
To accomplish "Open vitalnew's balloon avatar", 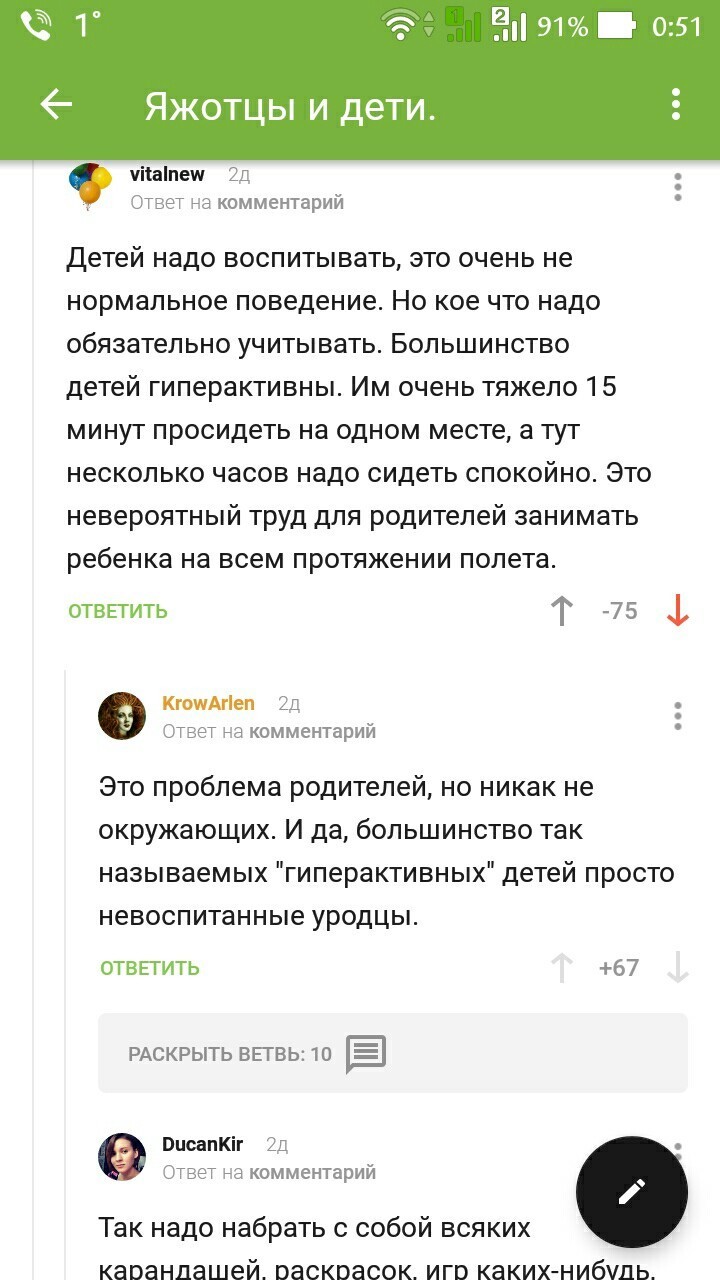I will (88, 185).
